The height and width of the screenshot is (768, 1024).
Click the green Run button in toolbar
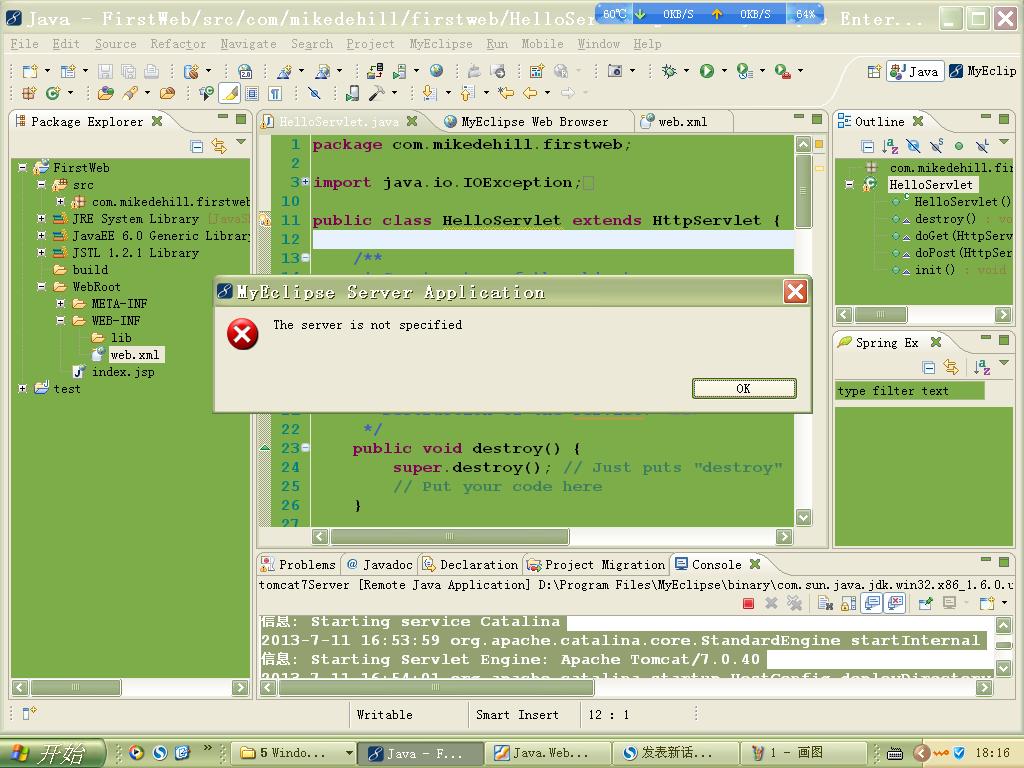point(707,71)
